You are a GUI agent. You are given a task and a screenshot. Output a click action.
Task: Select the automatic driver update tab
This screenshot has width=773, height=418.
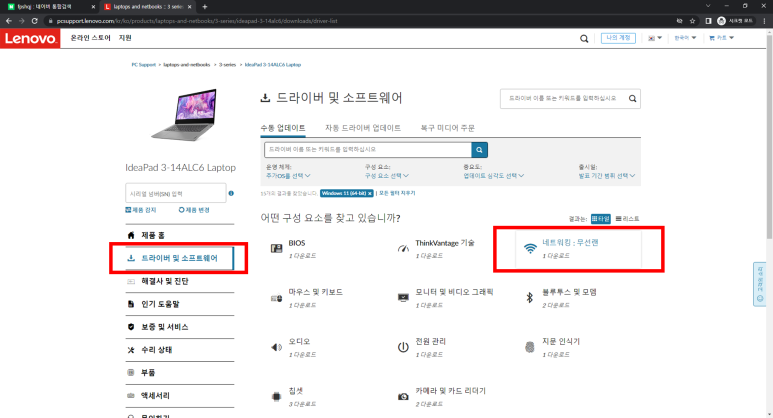point(363,128)
